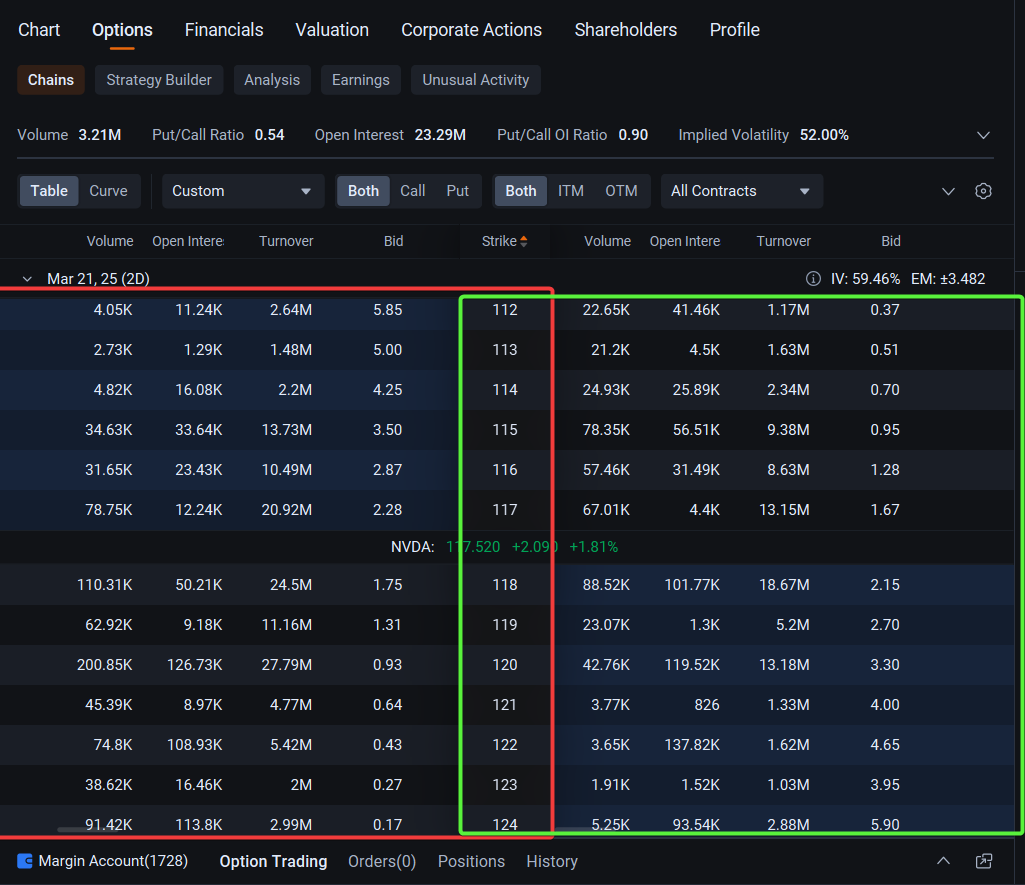Image resolution: width=1025 pixels, height=885 pixels.
Task: Select the 115 strike
Action: pos(505,430)
